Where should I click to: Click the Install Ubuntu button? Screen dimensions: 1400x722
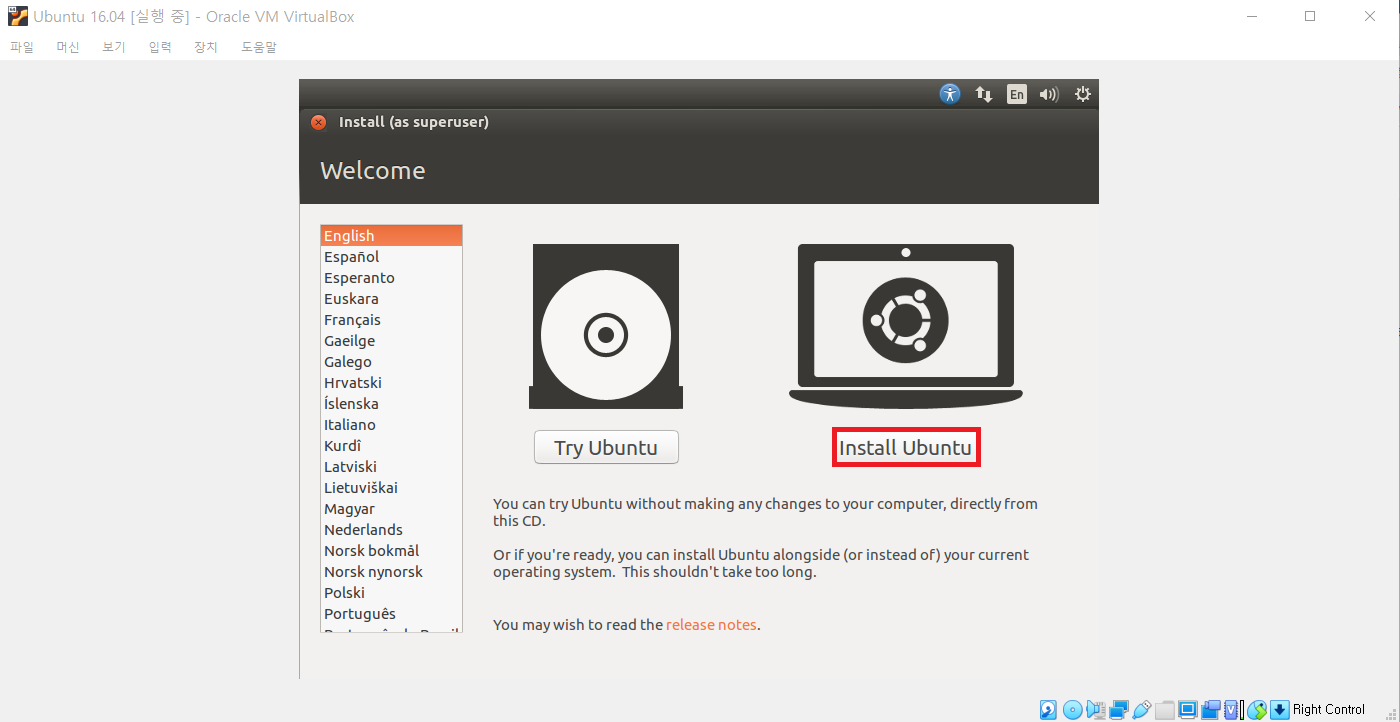click(905, 447)
